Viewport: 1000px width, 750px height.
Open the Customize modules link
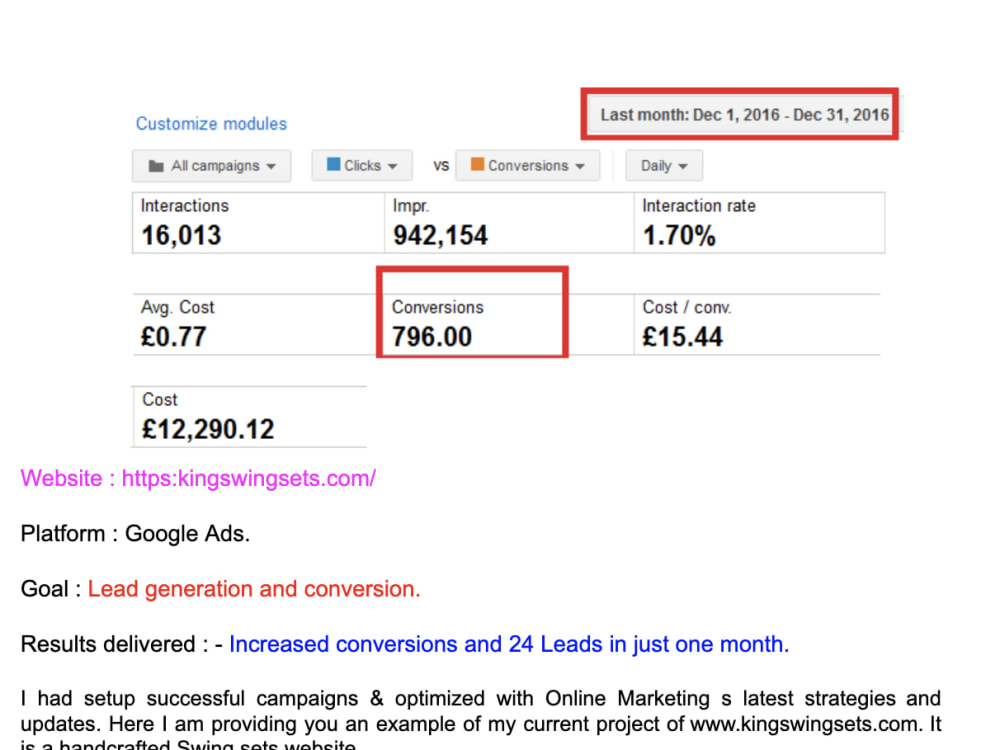coord(211,124)
